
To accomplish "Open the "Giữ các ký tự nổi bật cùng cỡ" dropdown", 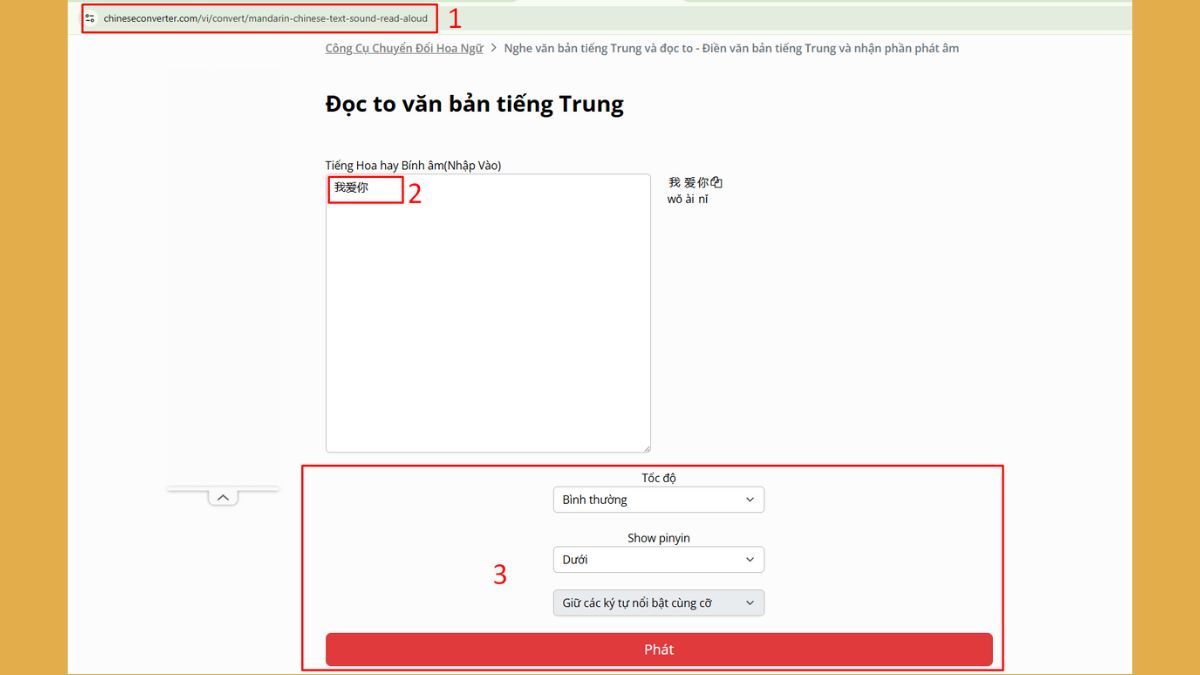I will click(x=658, y=602).
